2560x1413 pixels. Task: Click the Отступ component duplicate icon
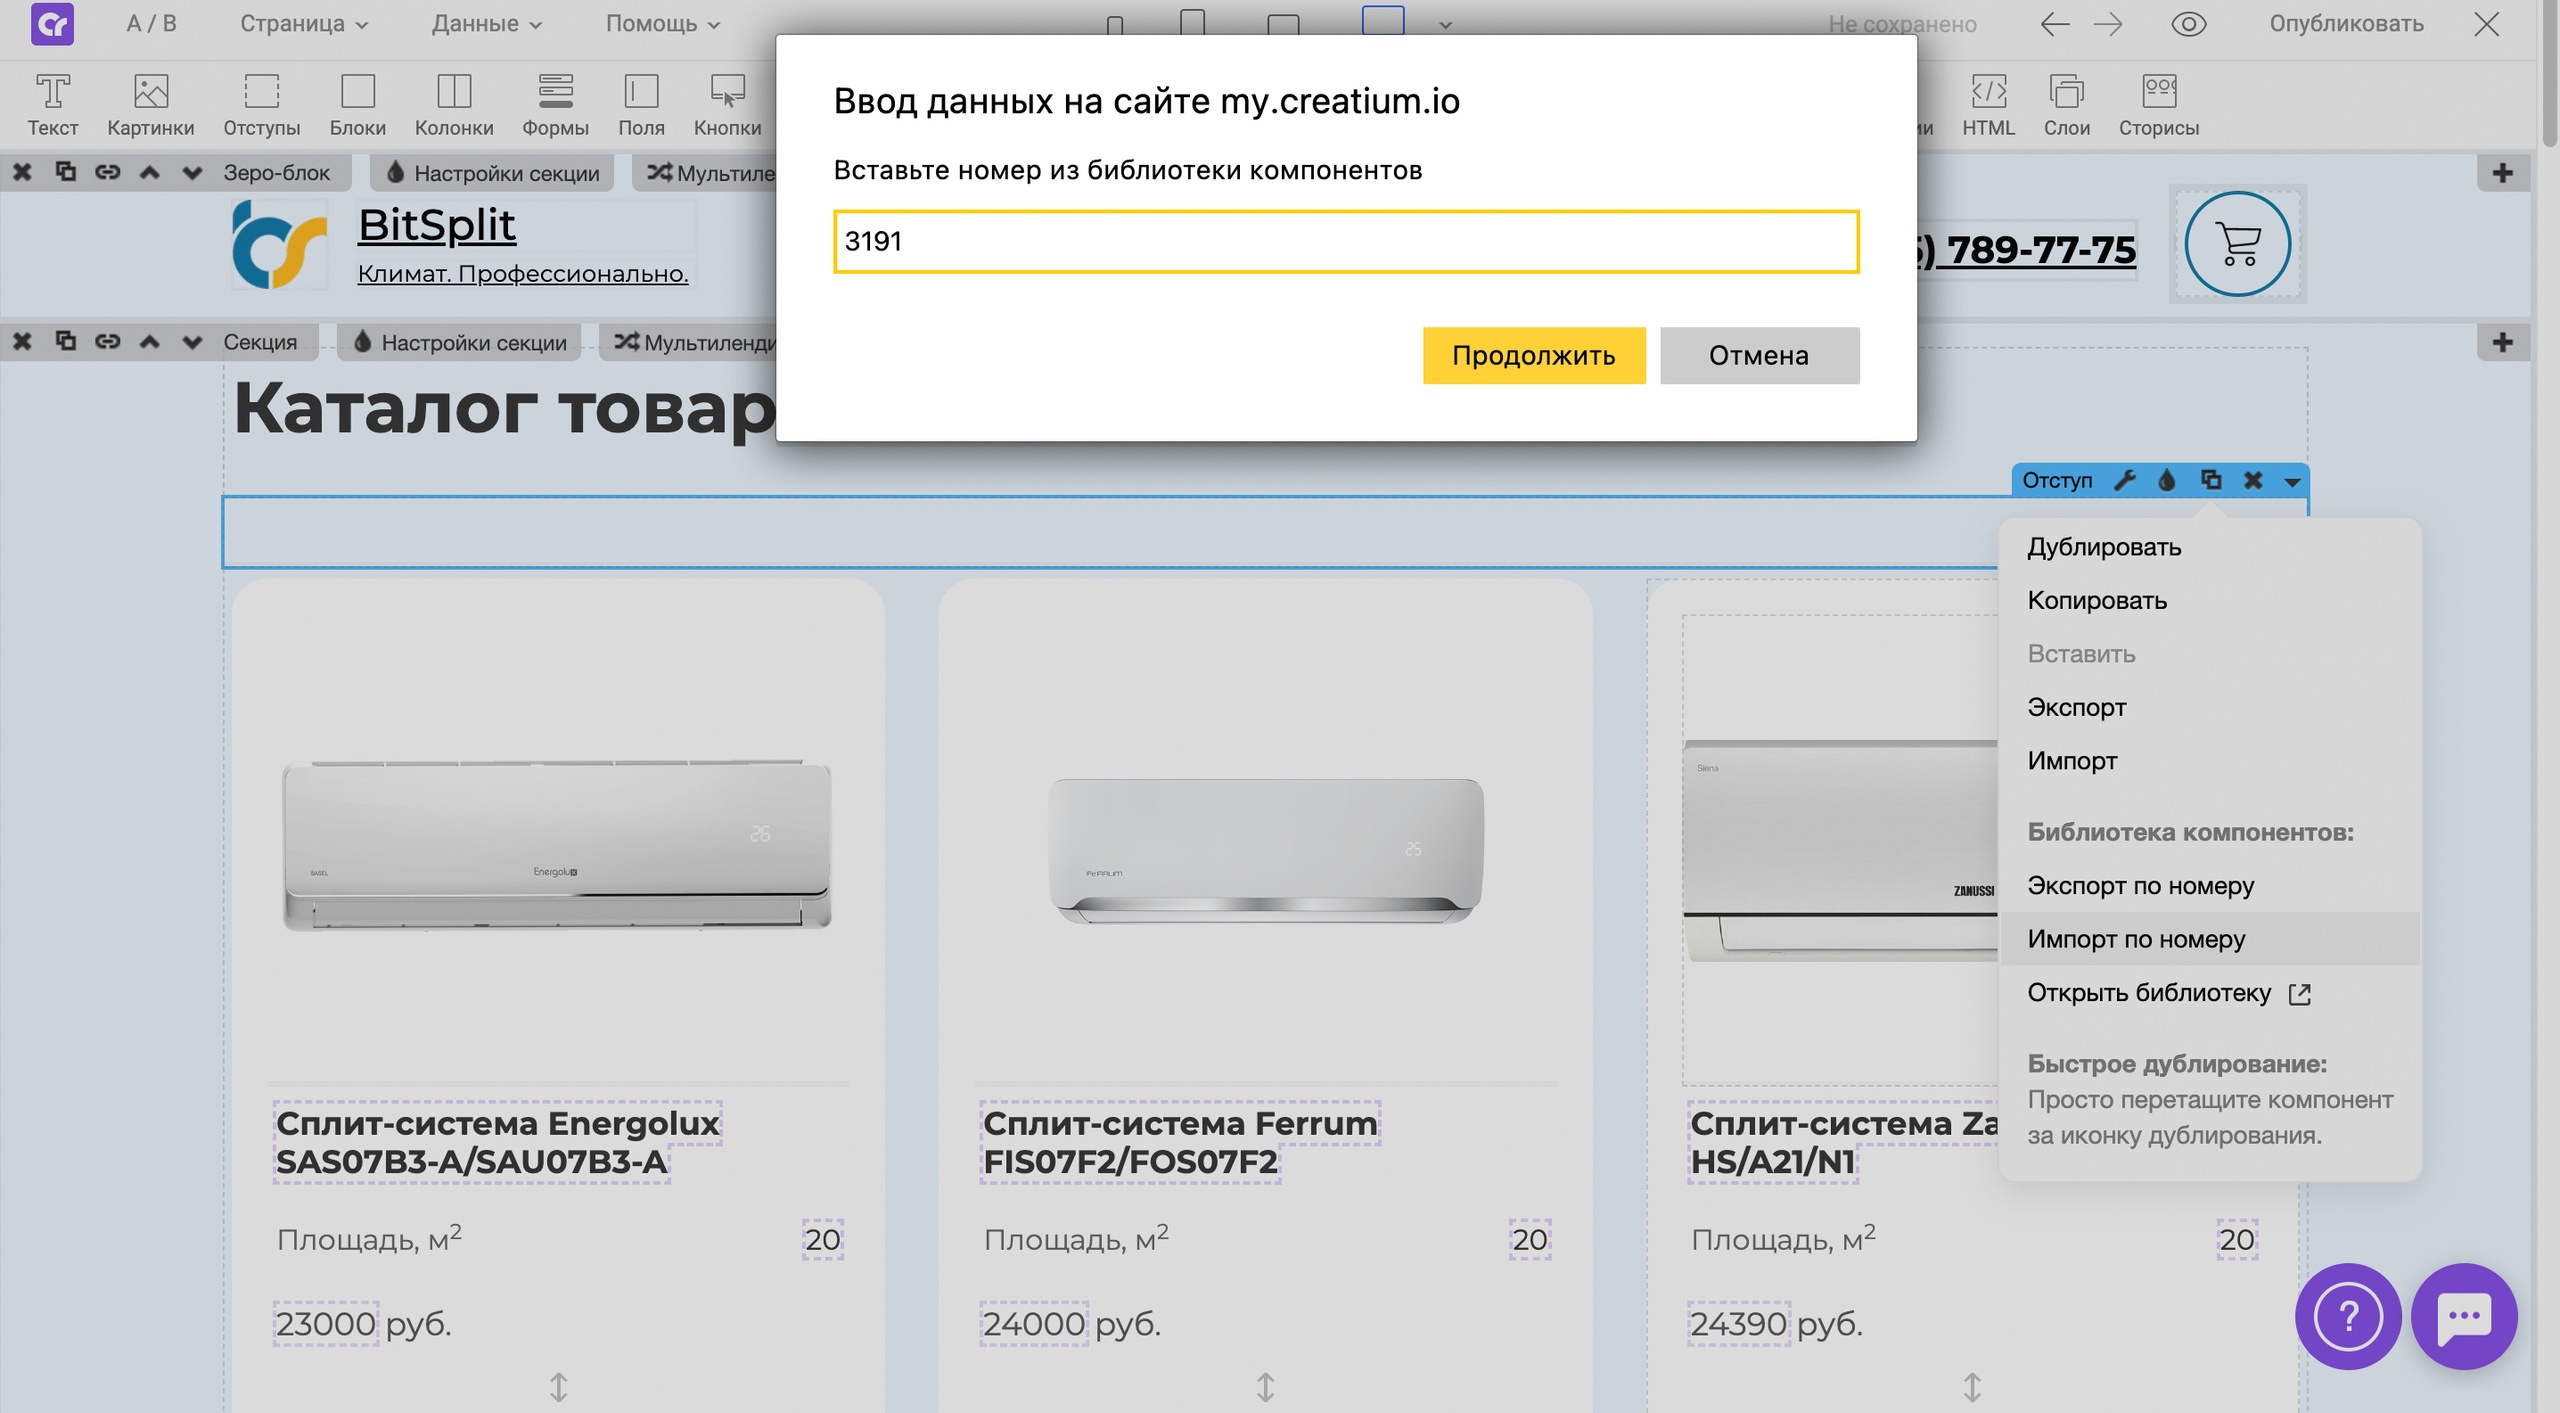pos(2210,480)
